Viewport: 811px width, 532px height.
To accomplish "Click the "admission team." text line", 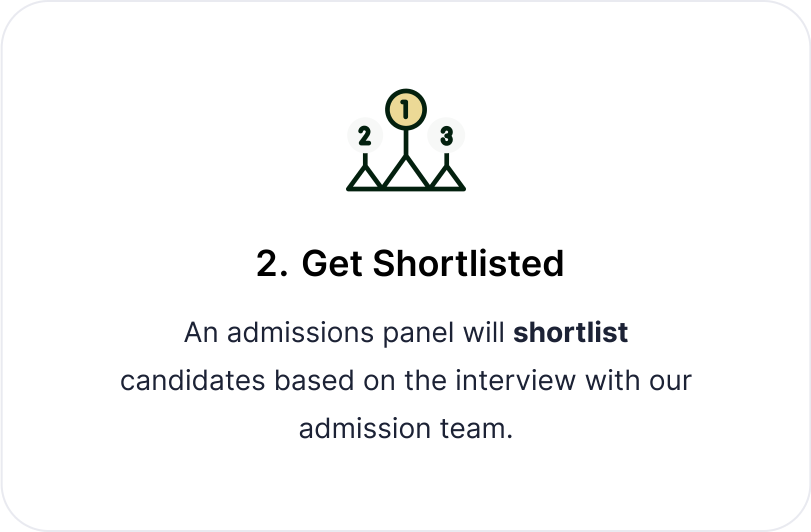I will (405, 429).
